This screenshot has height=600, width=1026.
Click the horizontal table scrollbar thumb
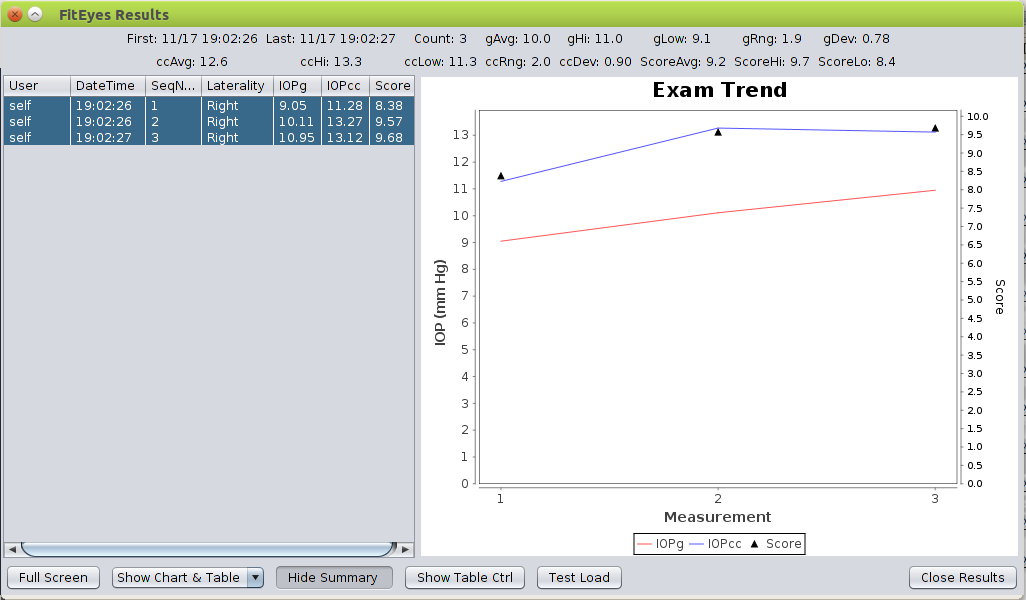click(x=209, y=549)
